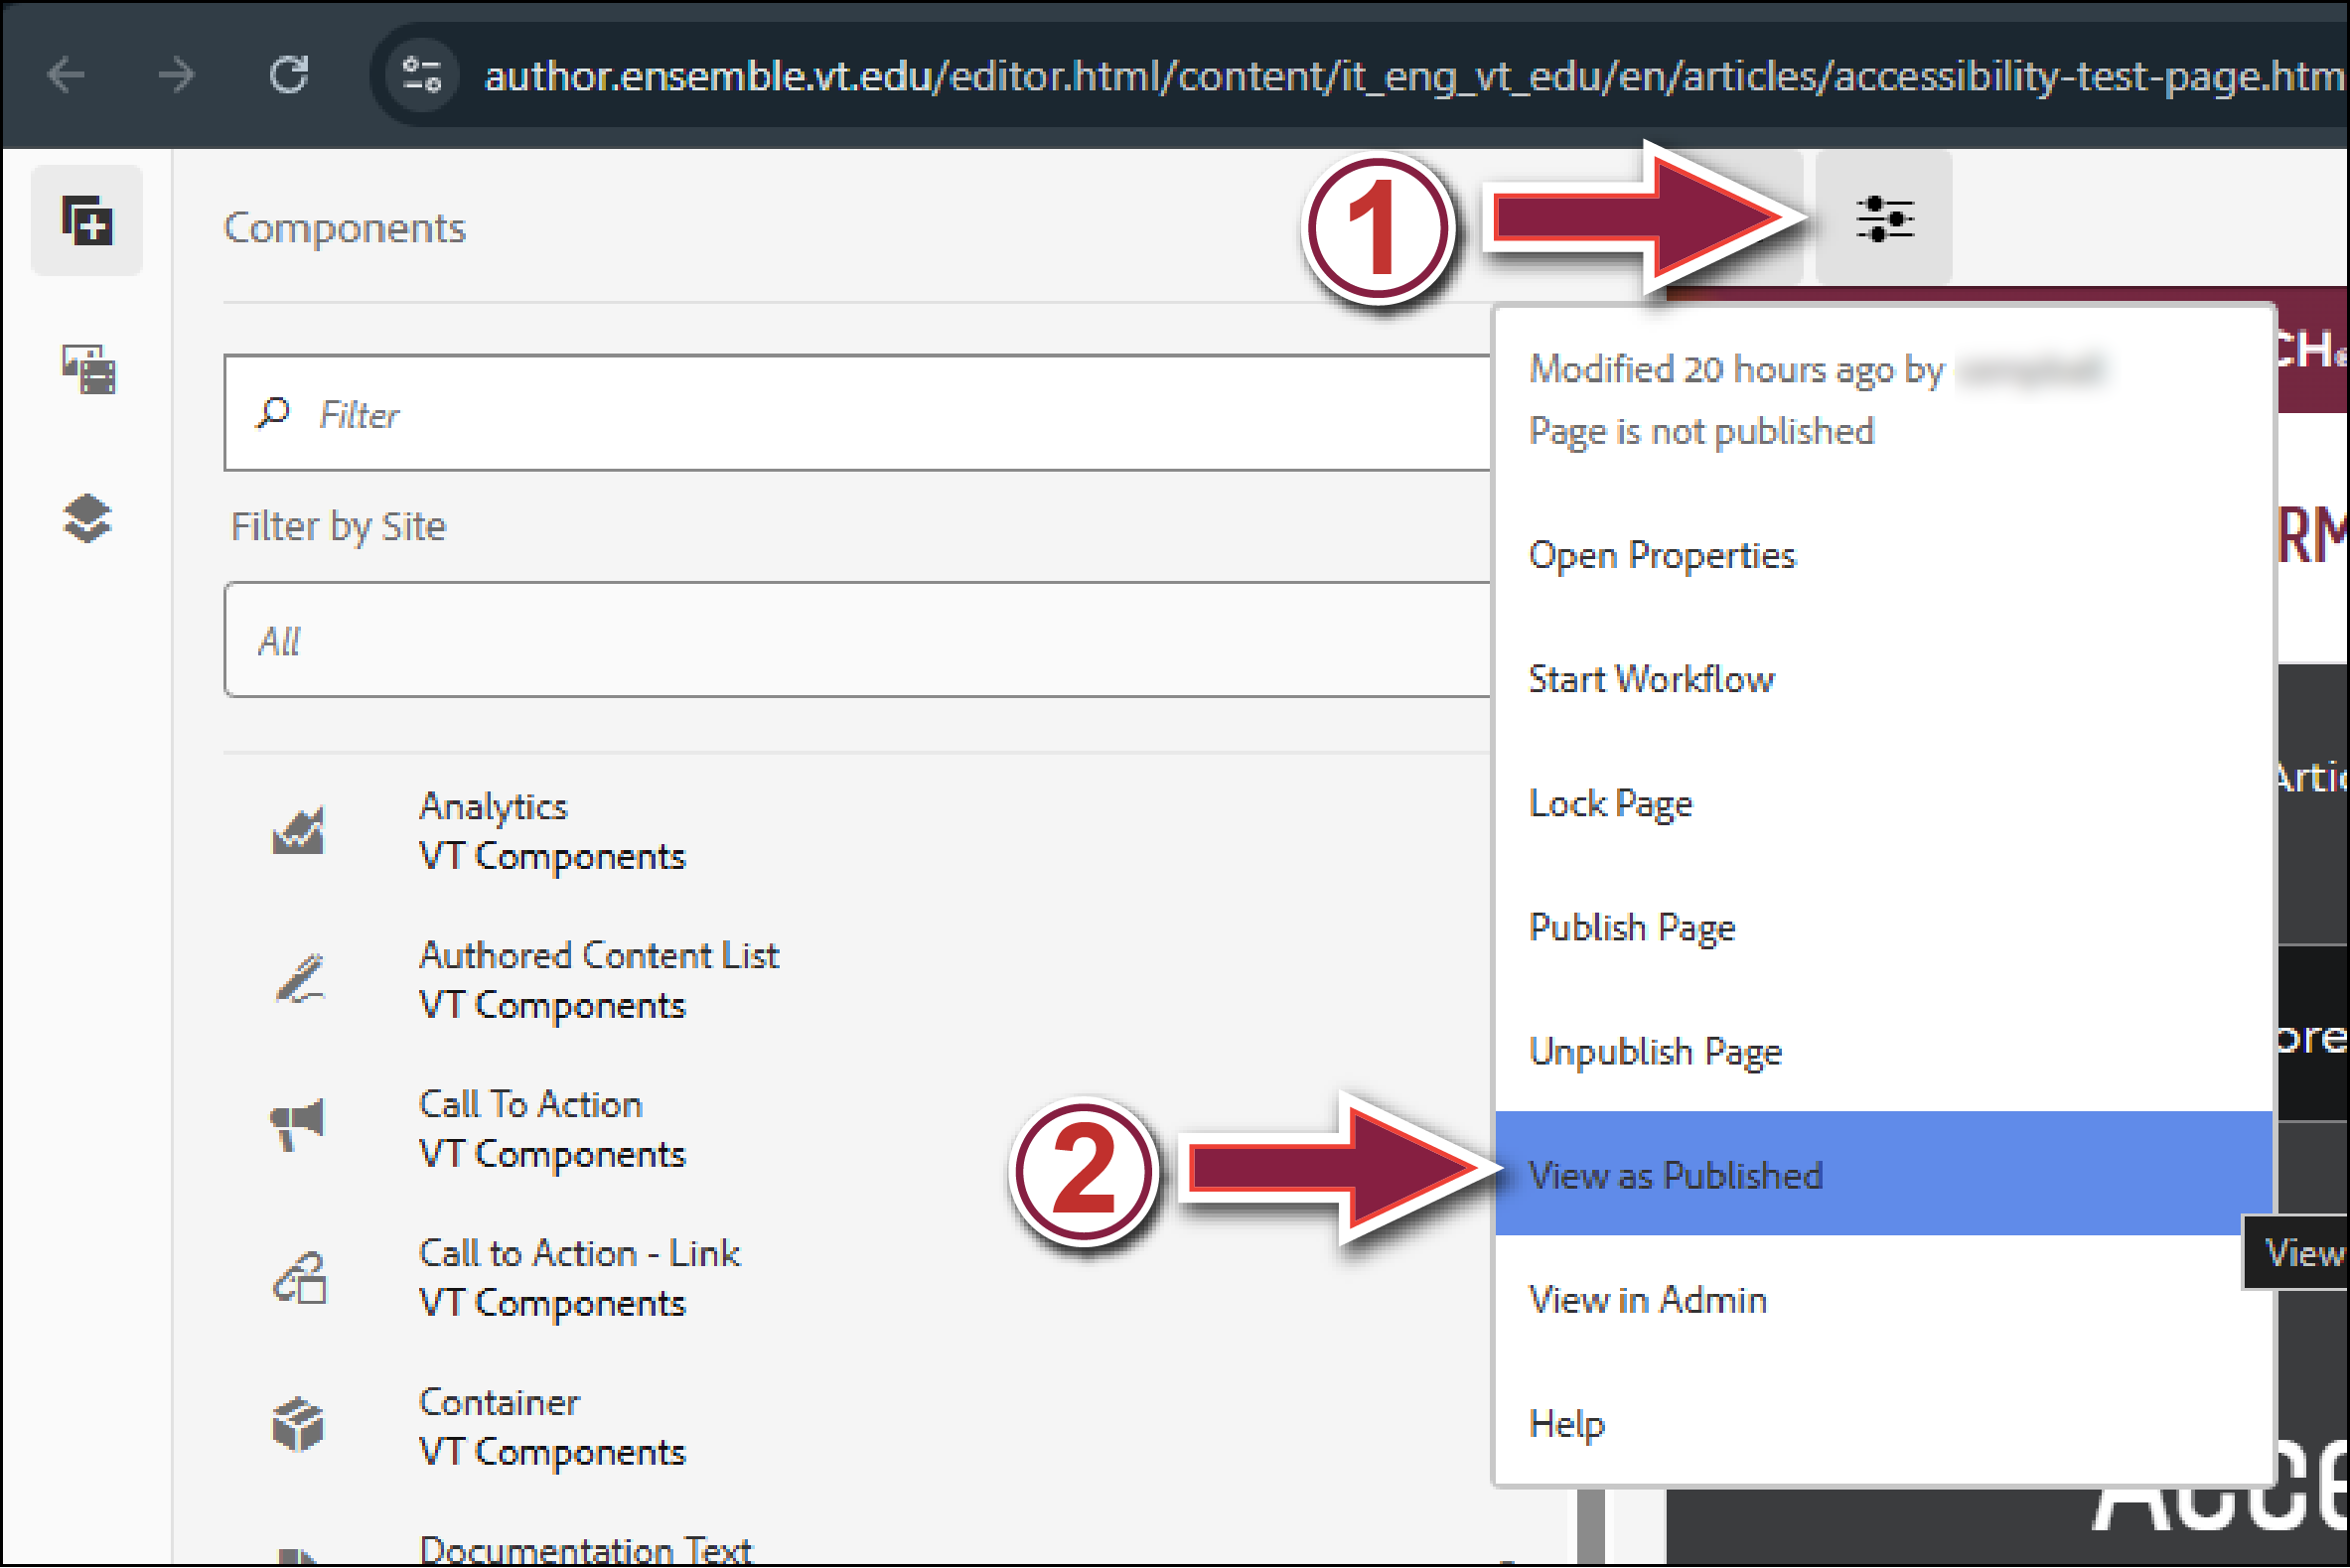Choose Start Workflow from the menu
Screen dimensions: 2350x1568
click(1884, 679)
